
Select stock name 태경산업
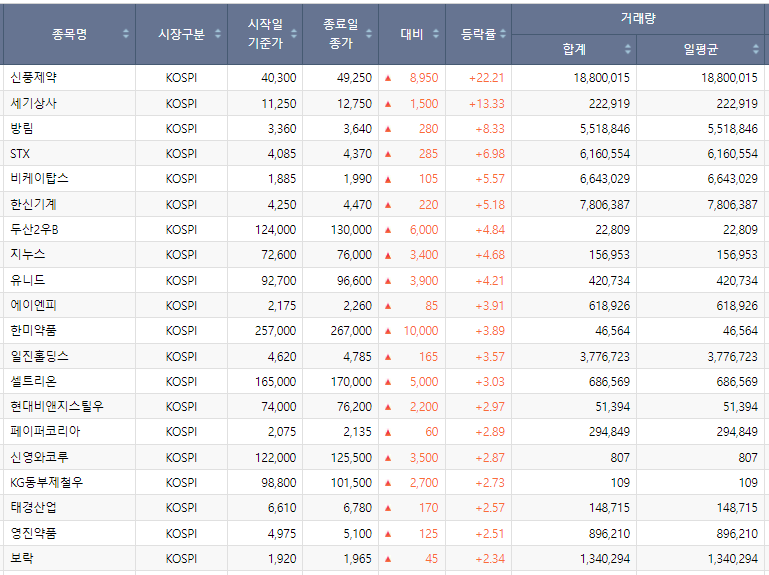point(33,508)
